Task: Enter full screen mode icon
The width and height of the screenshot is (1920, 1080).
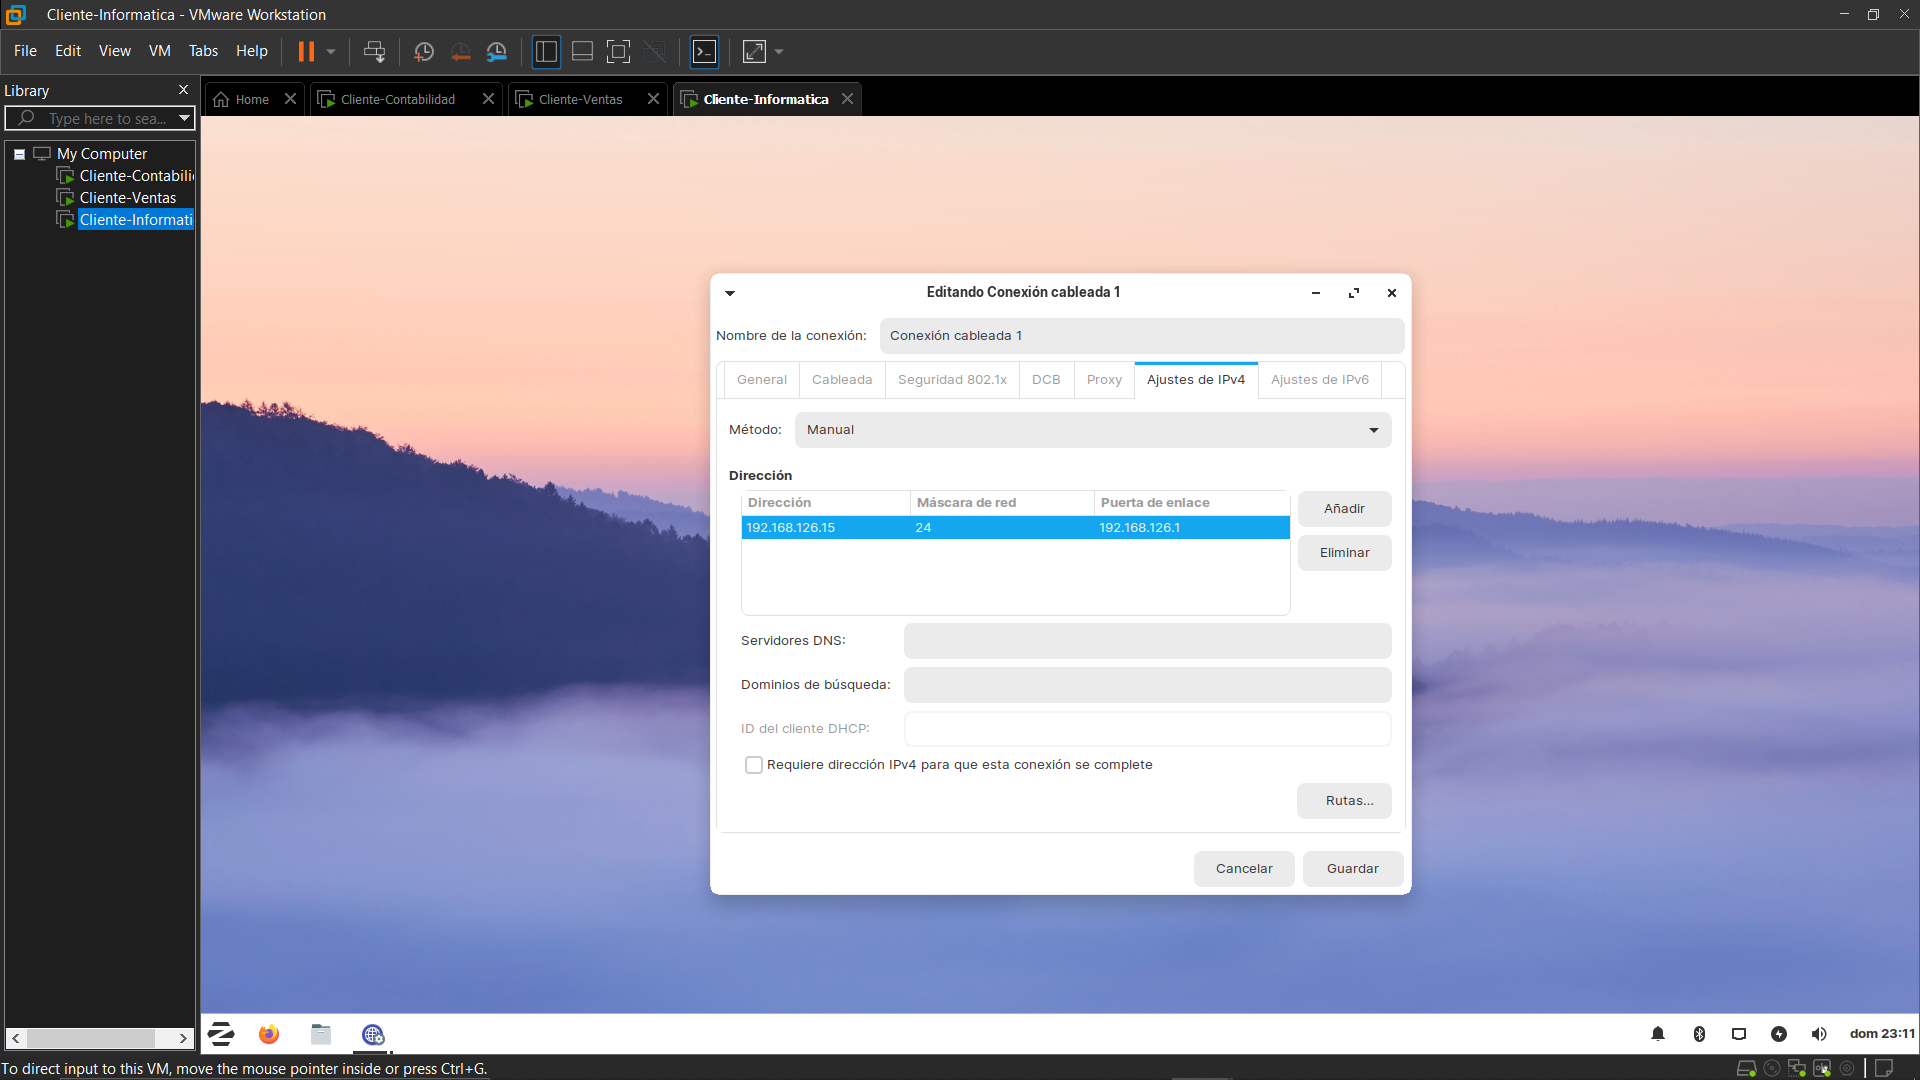Action: coord(618,51)
